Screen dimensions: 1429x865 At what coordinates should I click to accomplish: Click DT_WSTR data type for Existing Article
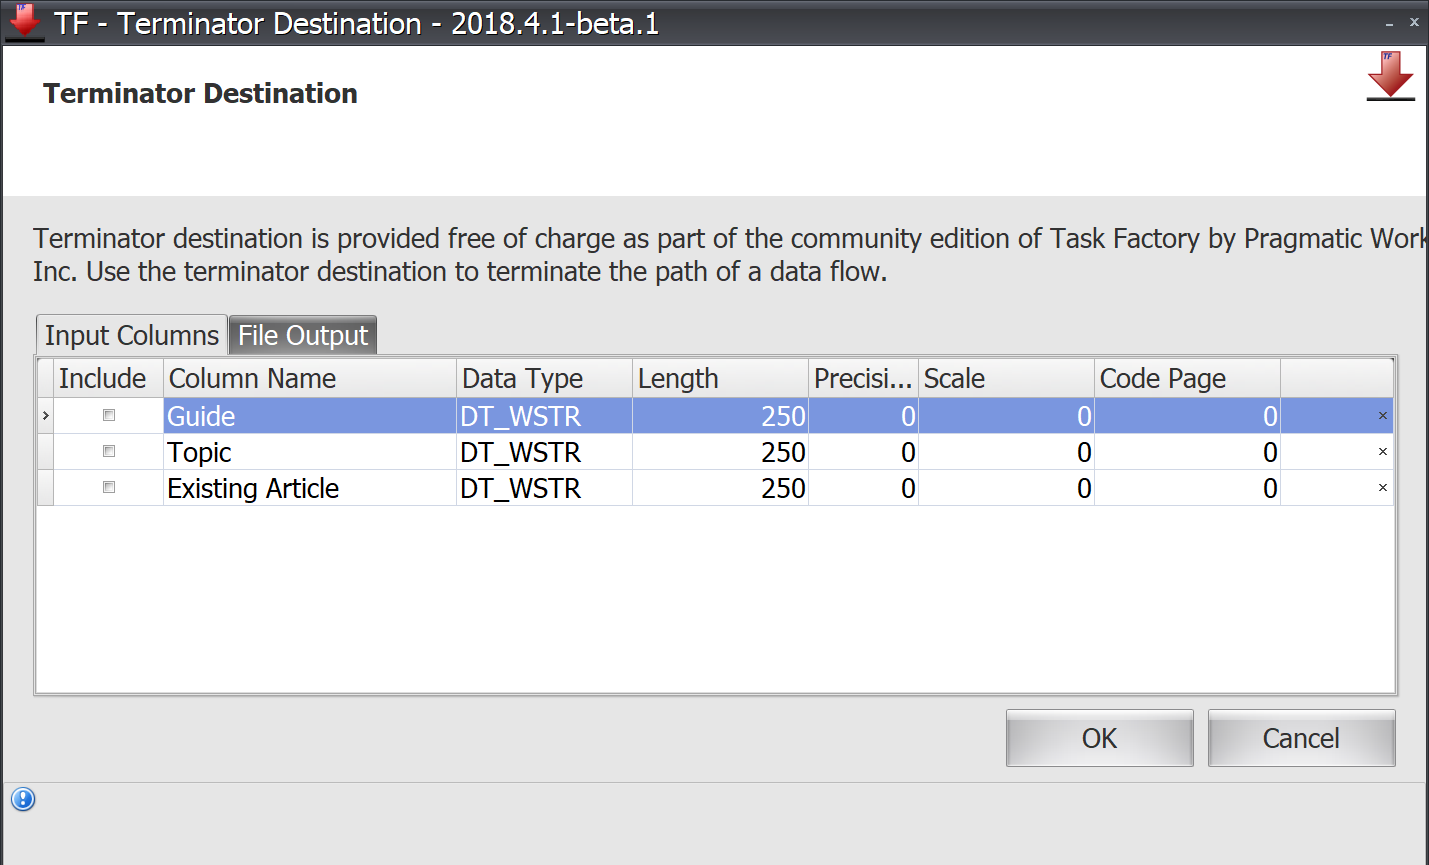click(544, 488)
